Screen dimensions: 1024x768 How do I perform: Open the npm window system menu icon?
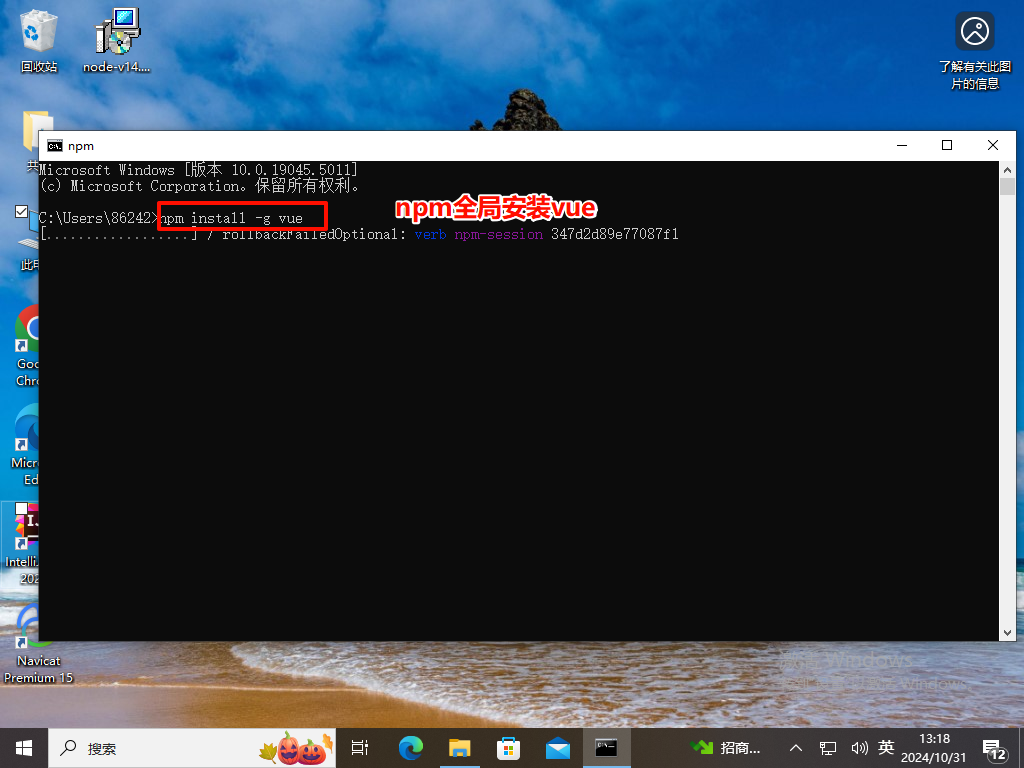[x=55, y=145]
